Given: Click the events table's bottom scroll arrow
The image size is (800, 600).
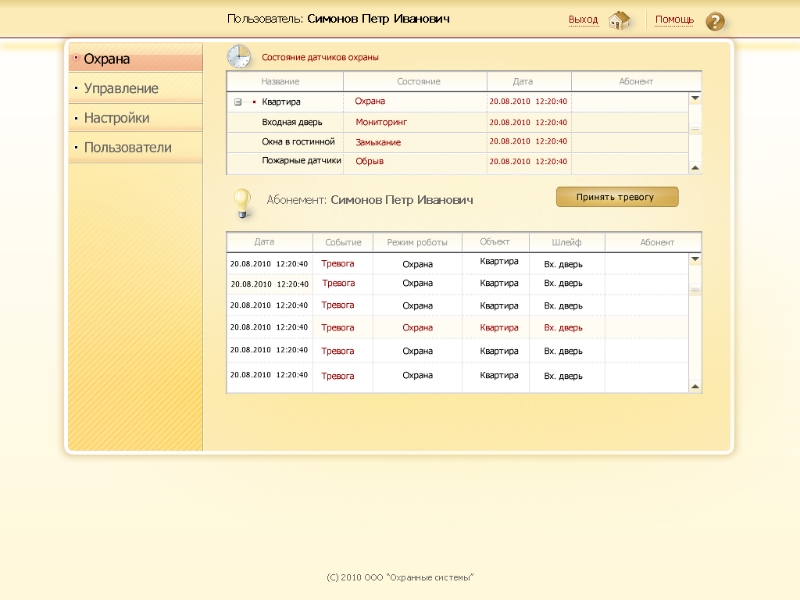Looking at the screenshot, I should [695, 387].
